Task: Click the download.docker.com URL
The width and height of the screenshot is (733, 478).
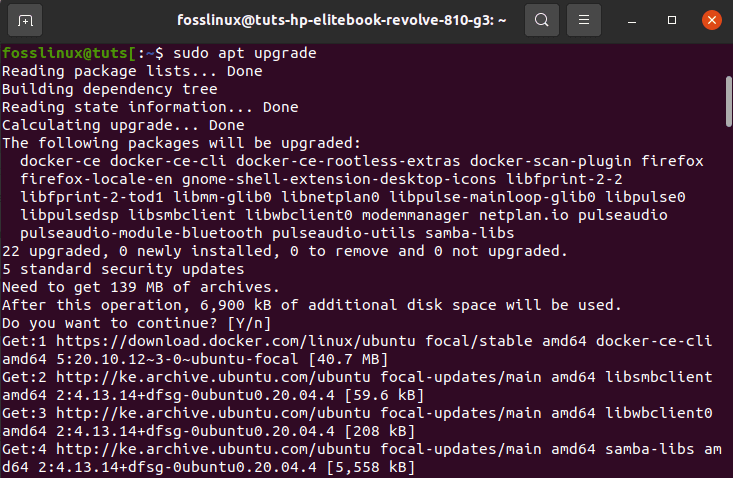Action: tap(236, 341)
